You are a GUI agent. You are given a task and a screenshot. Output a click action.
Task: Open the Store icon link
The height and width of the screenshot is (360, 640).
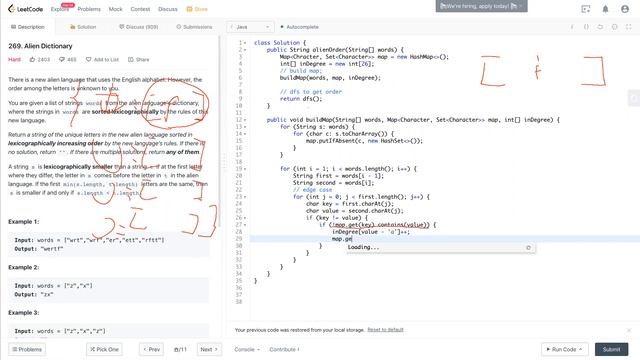pyautogui.click(x=197, y=9)
